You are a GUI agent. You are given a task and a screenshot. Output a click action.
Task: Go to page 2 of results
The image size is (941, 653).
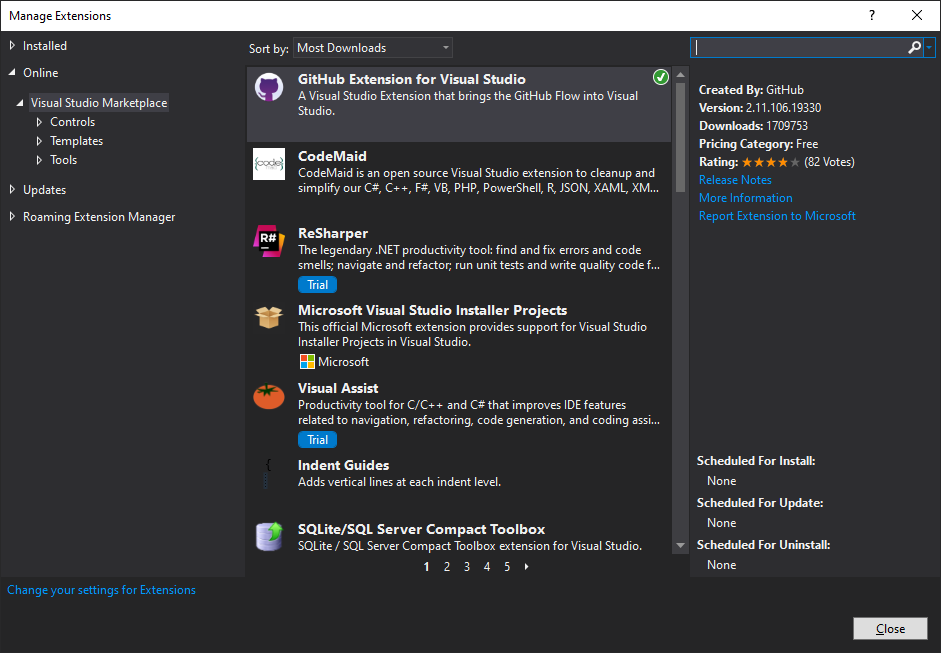[x=446, y=567]
